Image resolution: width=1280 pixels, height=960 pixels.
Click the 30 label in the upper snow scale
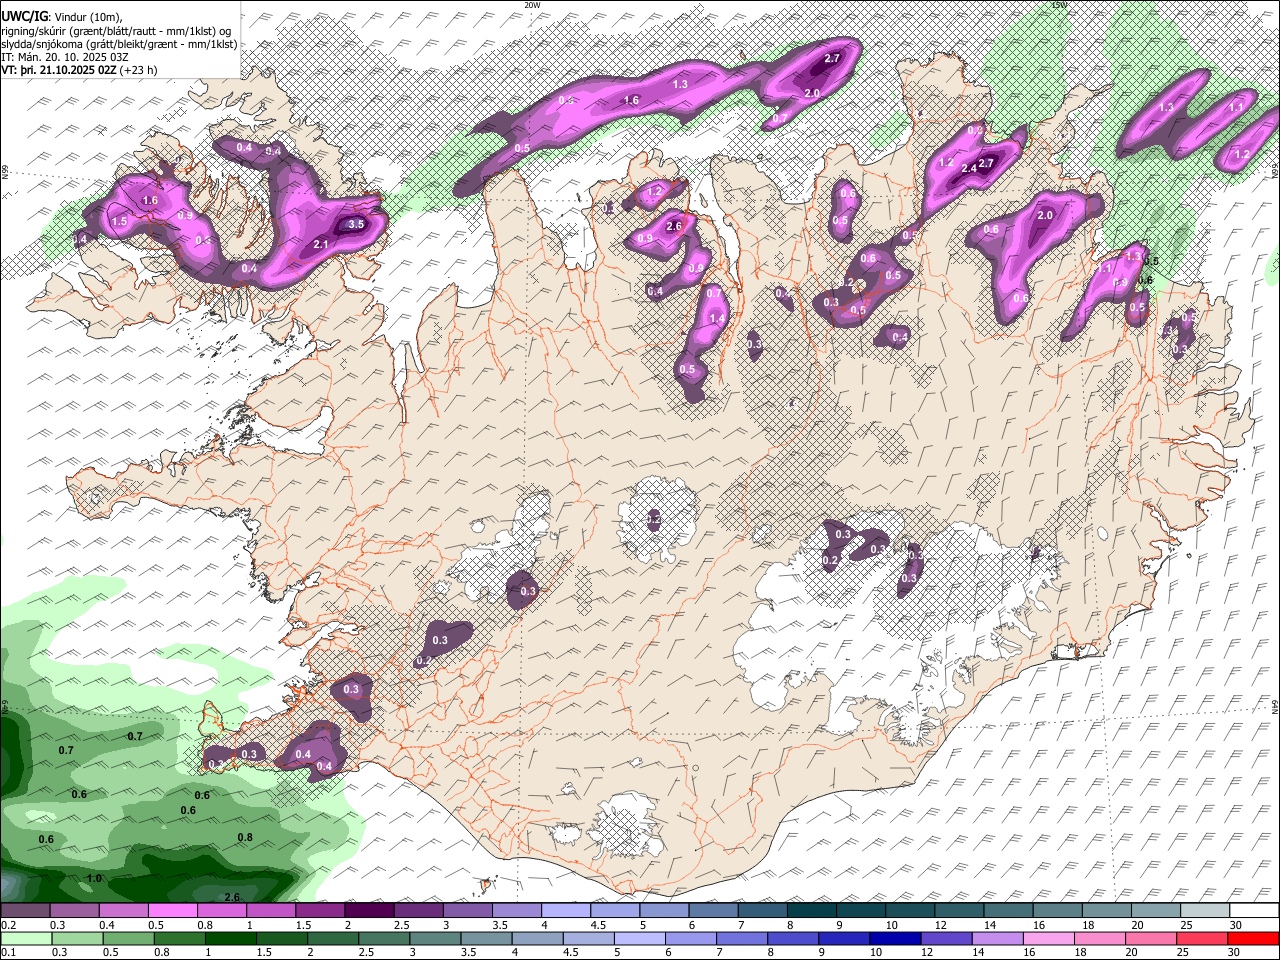point(1236,925)
